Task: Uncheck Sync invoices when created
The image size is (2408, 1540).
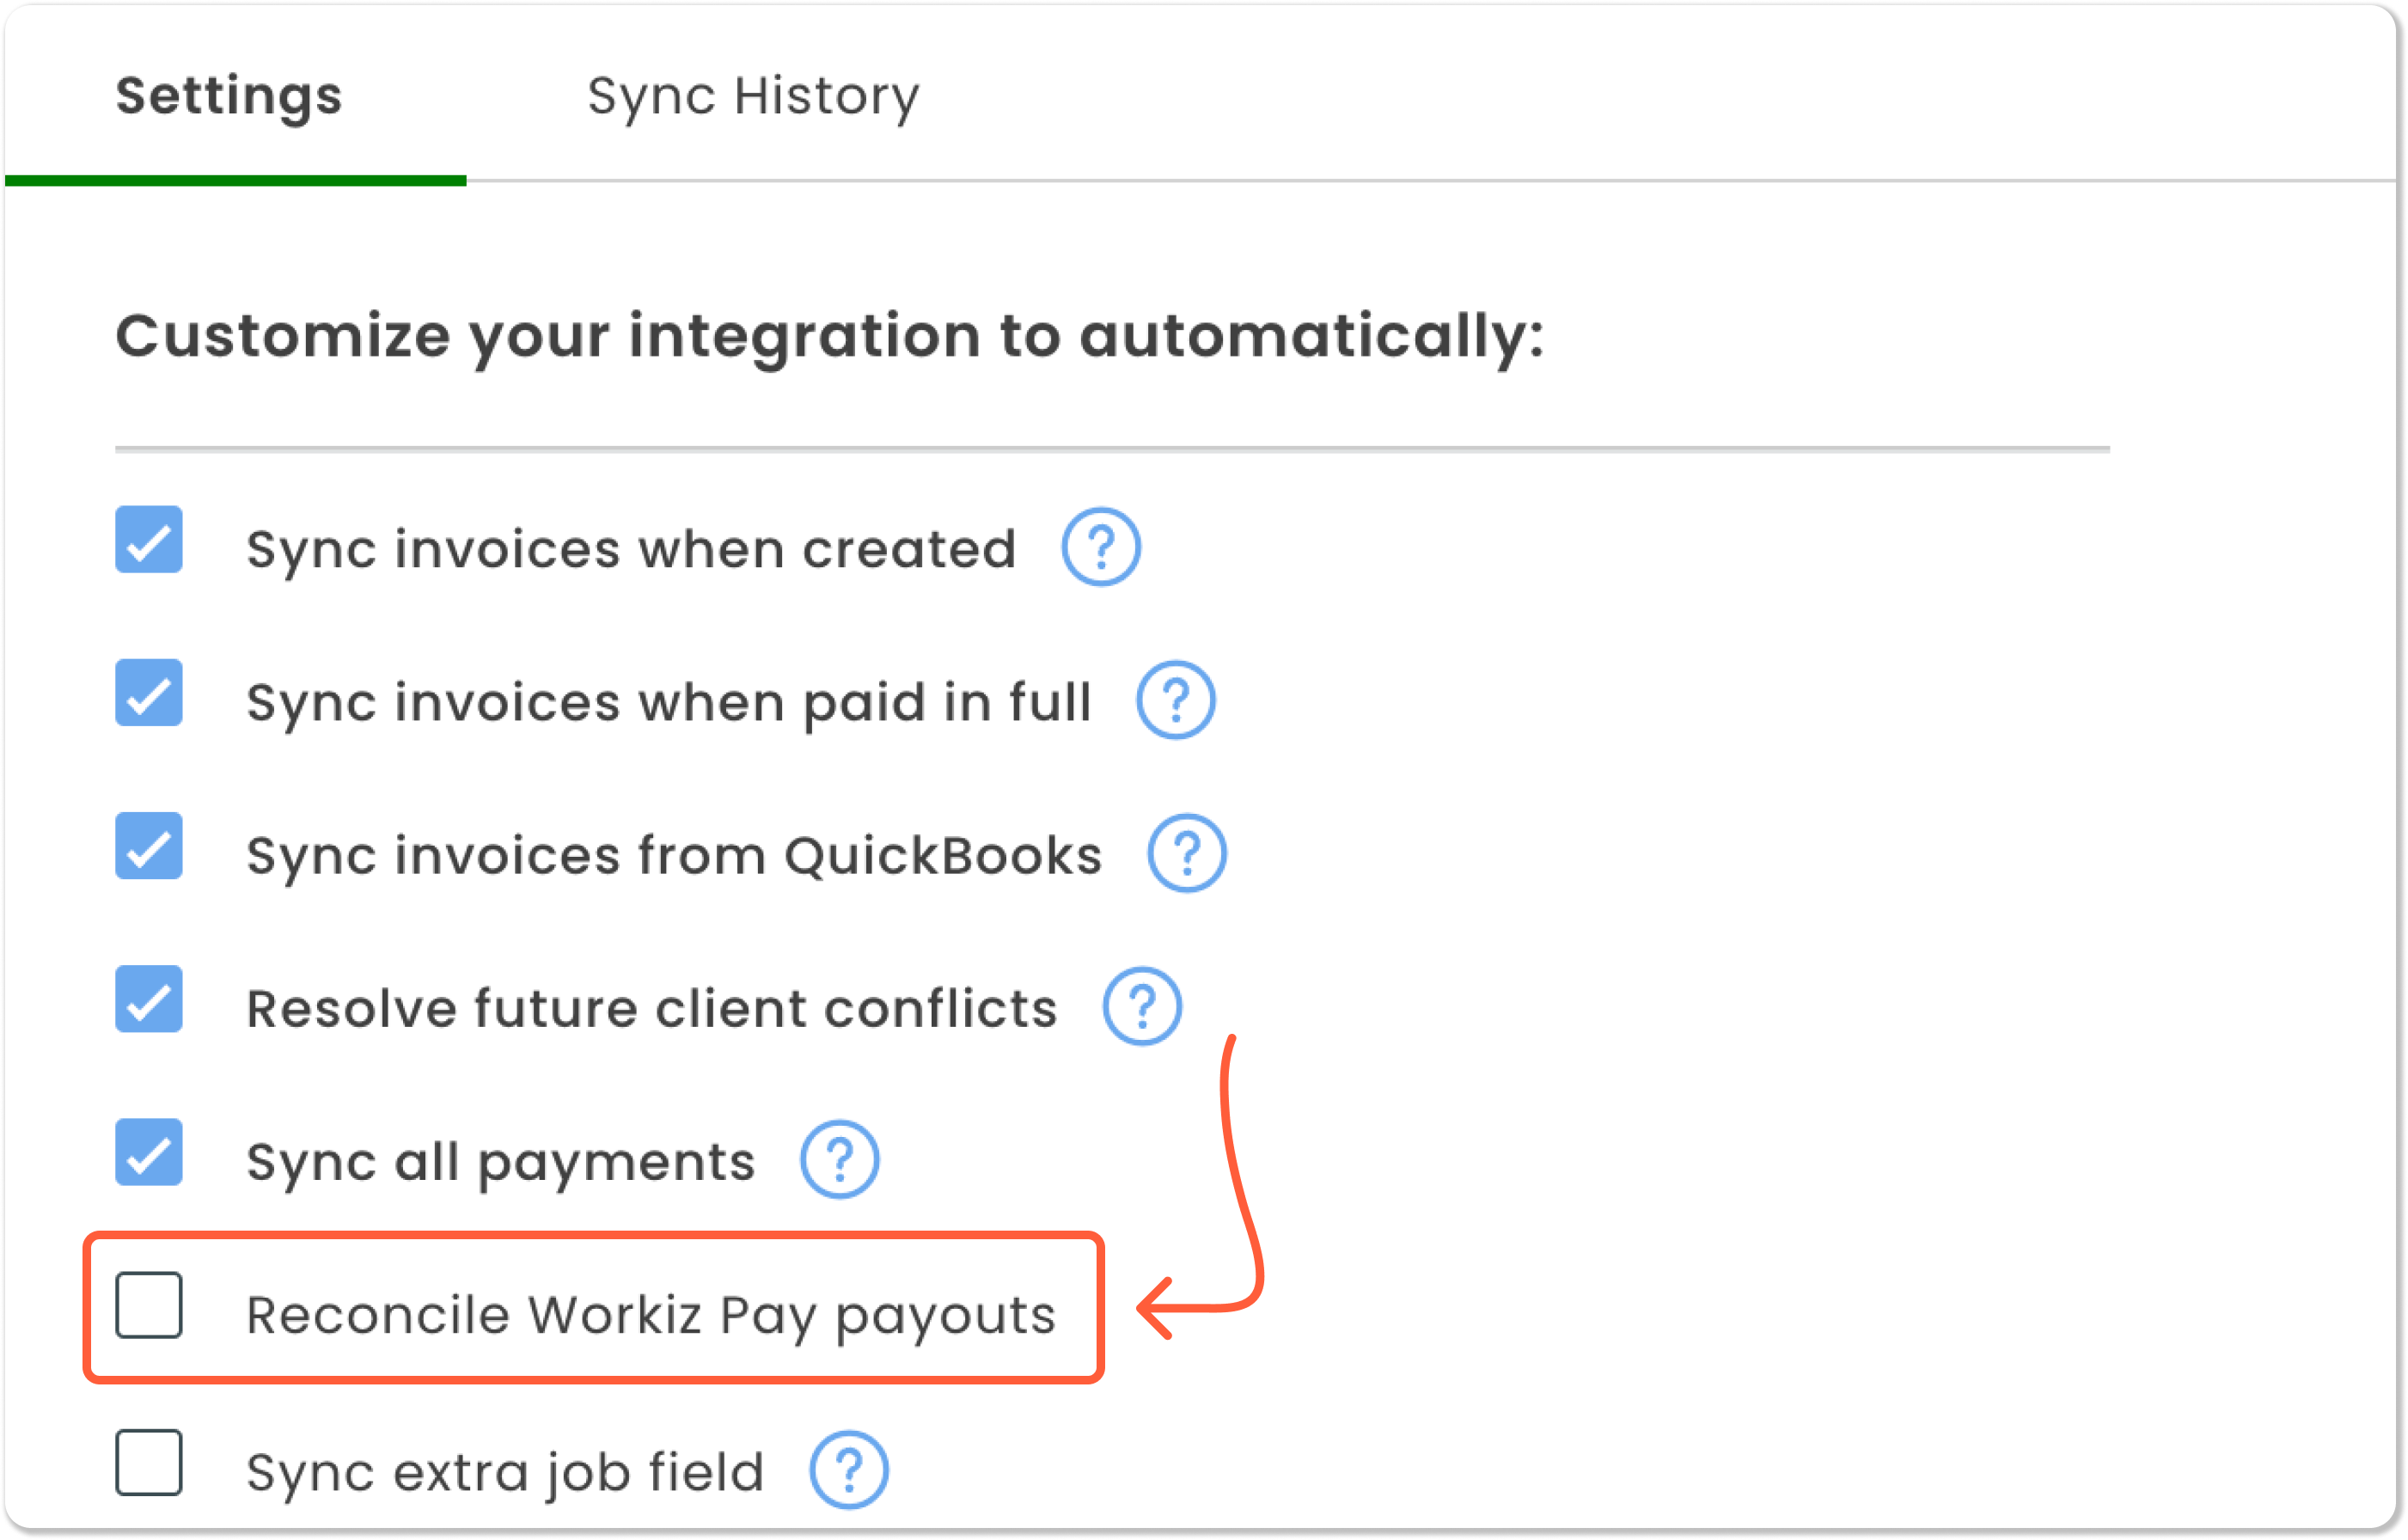Action: pos(149,540)
